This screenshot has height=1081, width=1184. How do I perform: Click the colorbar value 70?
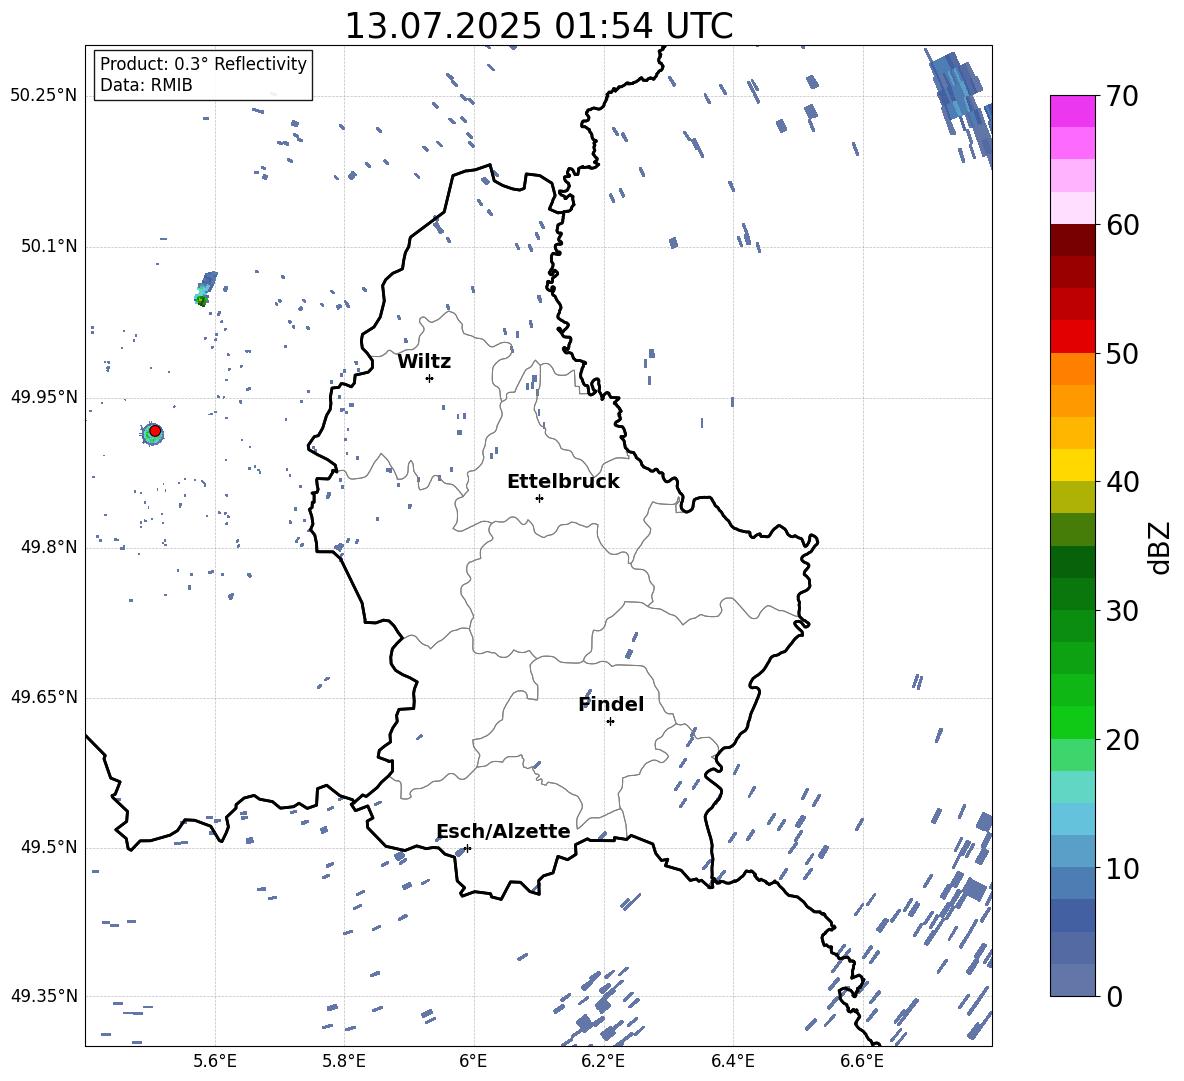[1122, 96]
